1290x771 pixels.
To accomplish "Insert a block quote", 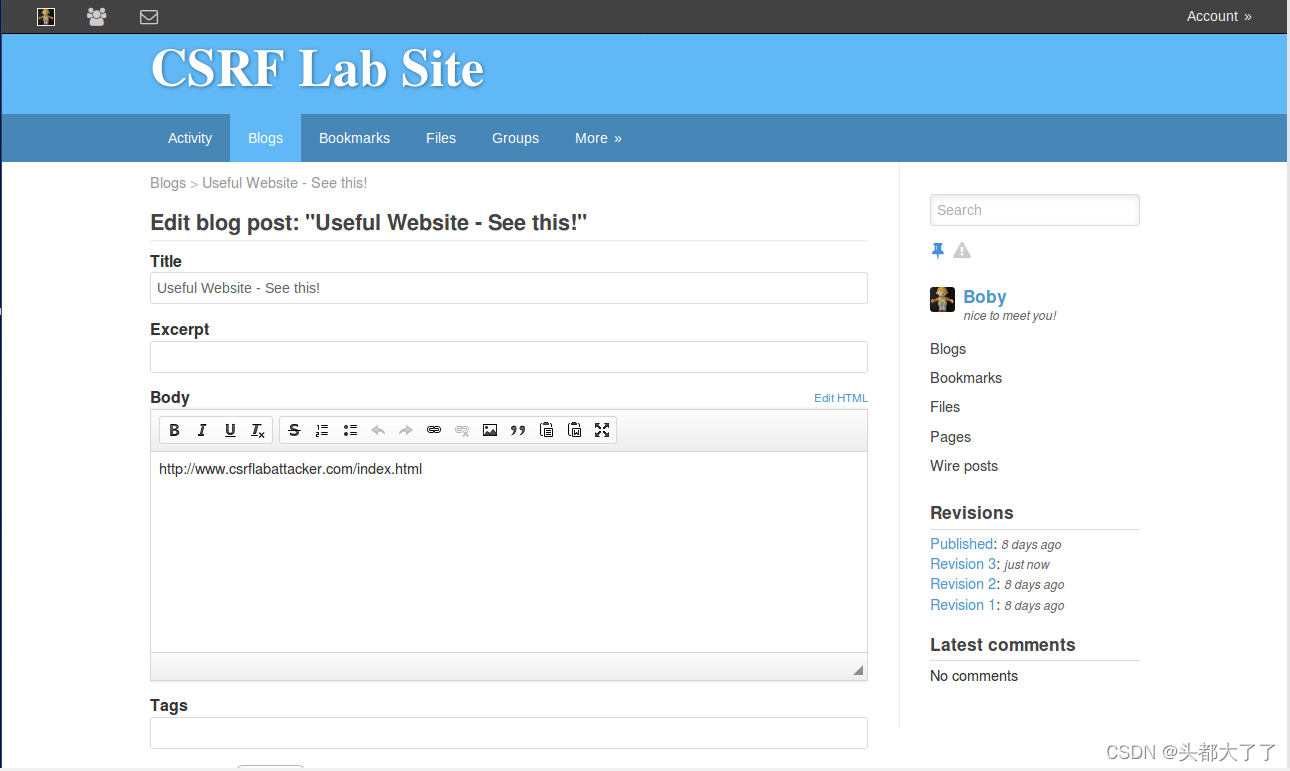I will click(518, 429).
